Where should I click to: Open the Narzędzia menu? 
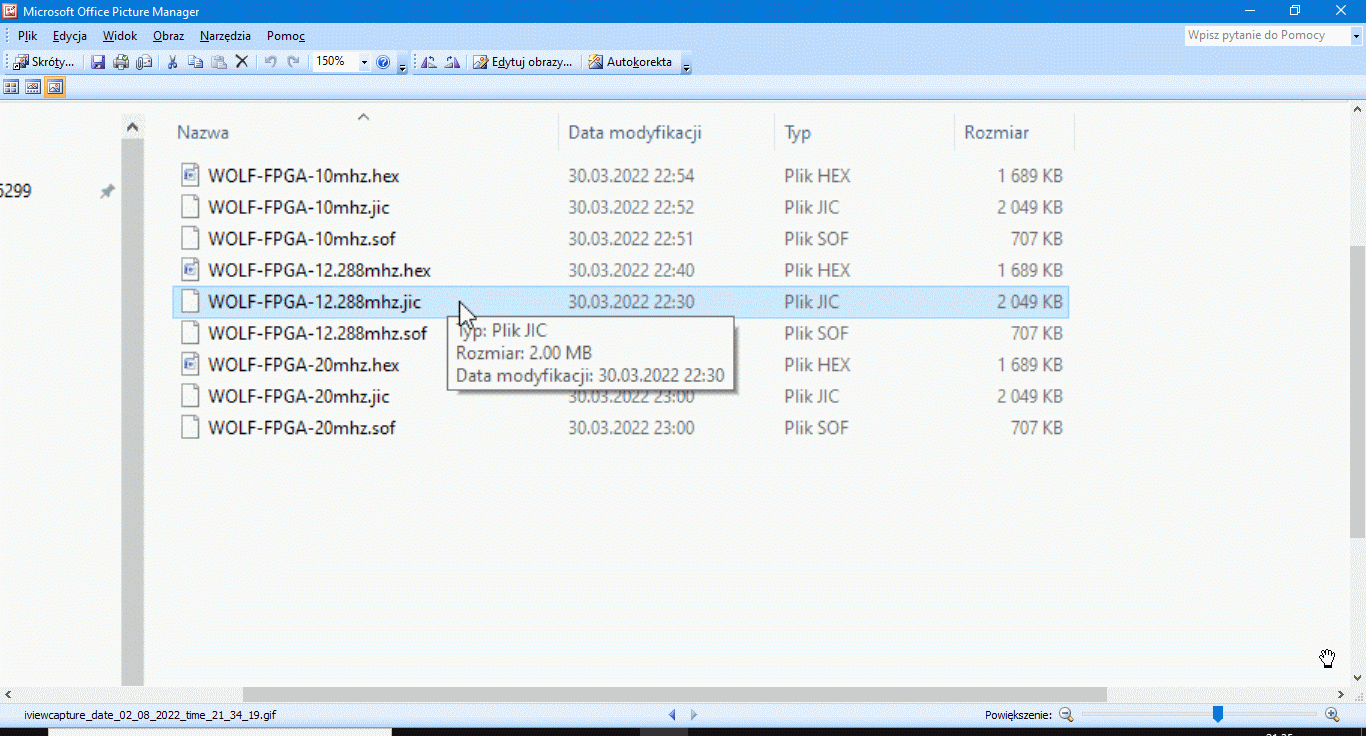[225, 36]
